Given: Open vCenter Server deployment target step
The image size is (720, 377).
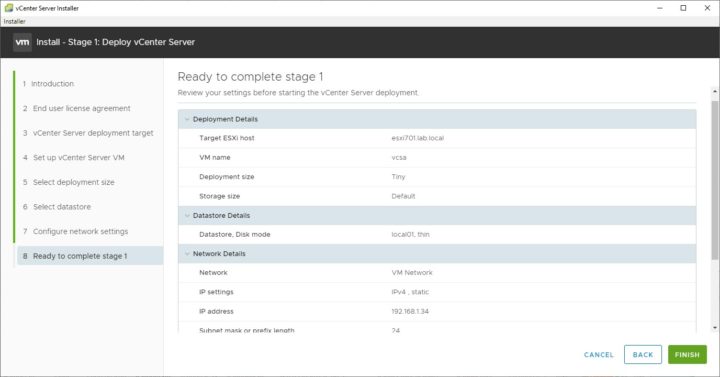Looking at the screenshot, I should [x=88, y=133].
